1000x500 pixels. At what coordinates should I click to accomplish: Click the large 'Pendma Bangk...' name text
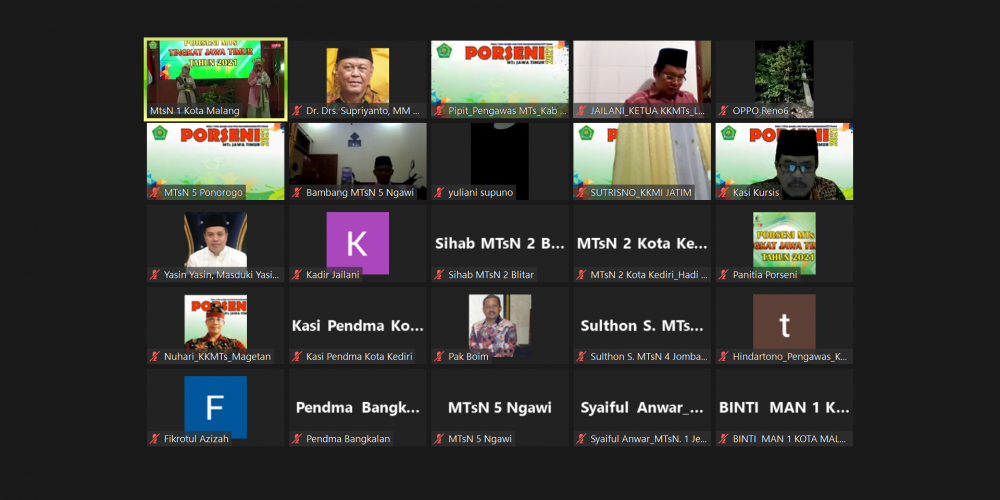click(358, 408)
